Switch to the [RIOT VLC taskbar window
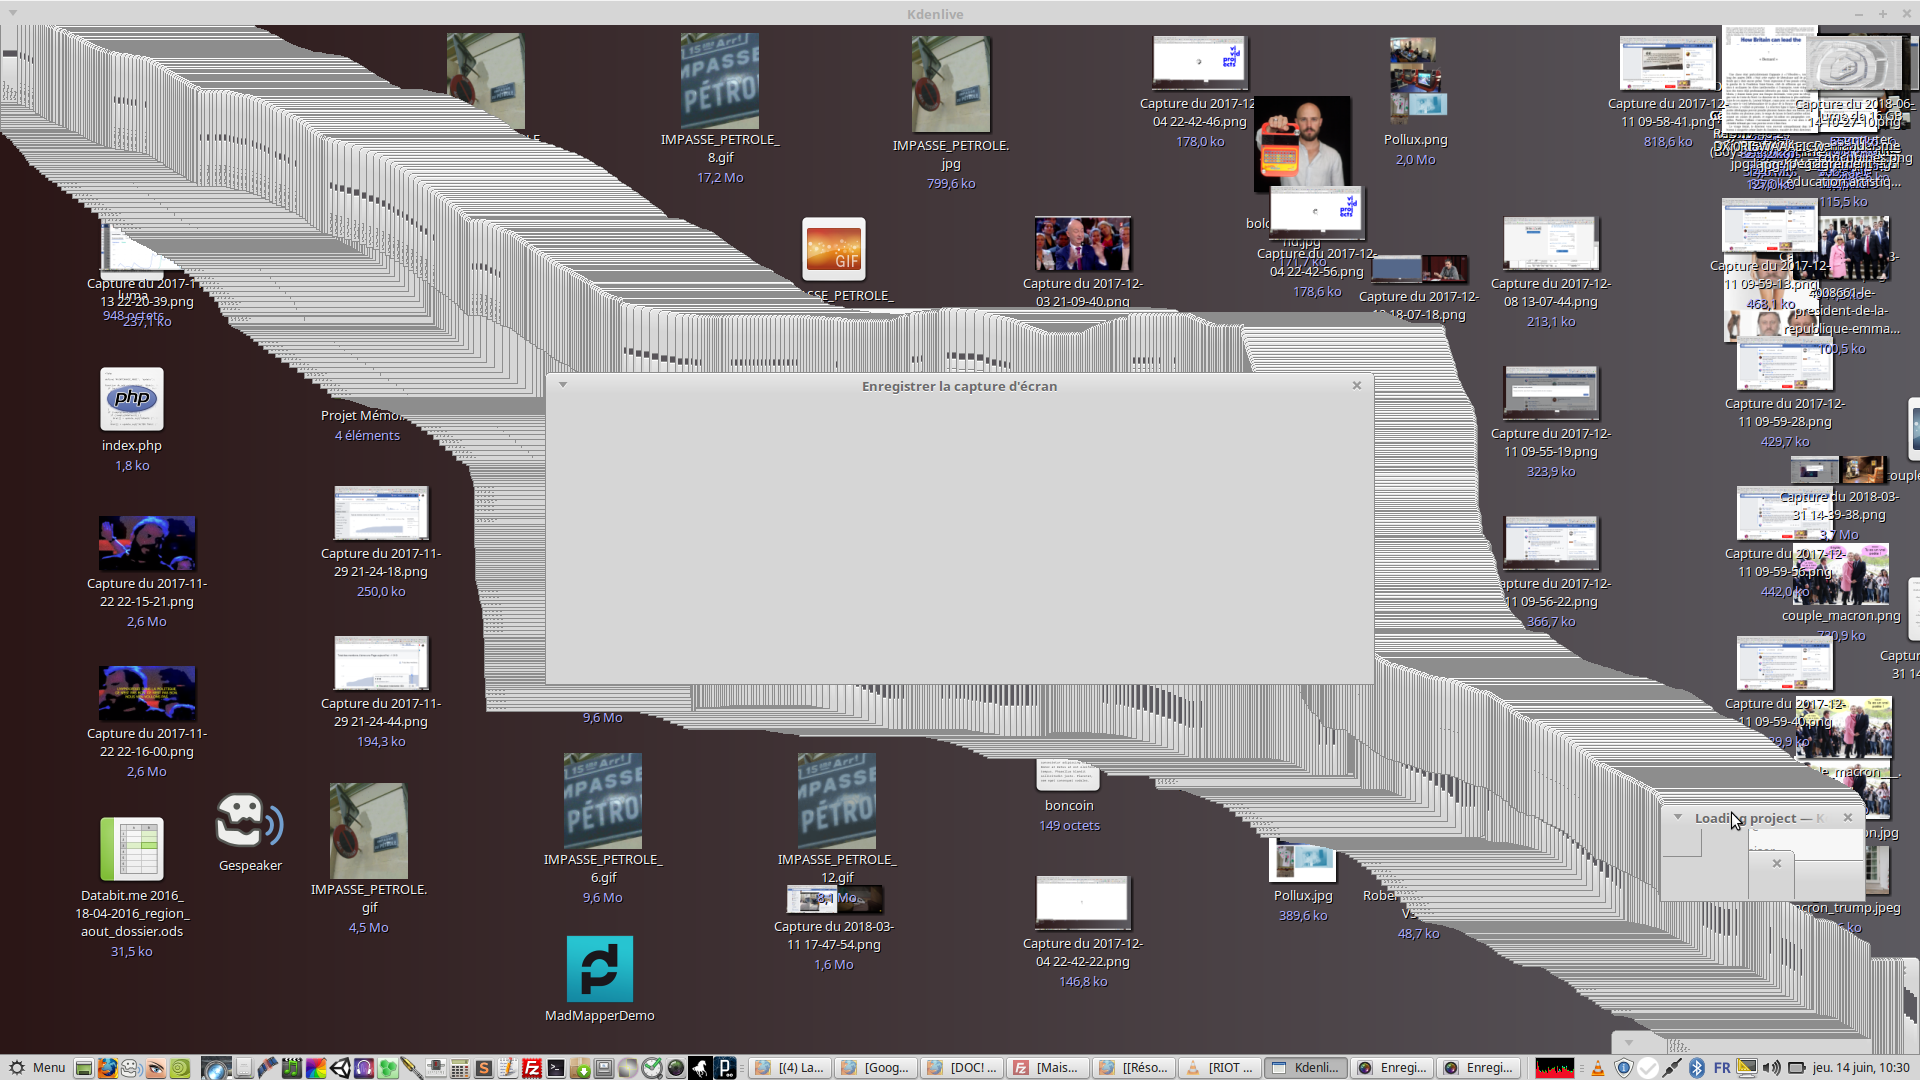Screen dimensions: 1920x1080 (x=1220, y=1068)
